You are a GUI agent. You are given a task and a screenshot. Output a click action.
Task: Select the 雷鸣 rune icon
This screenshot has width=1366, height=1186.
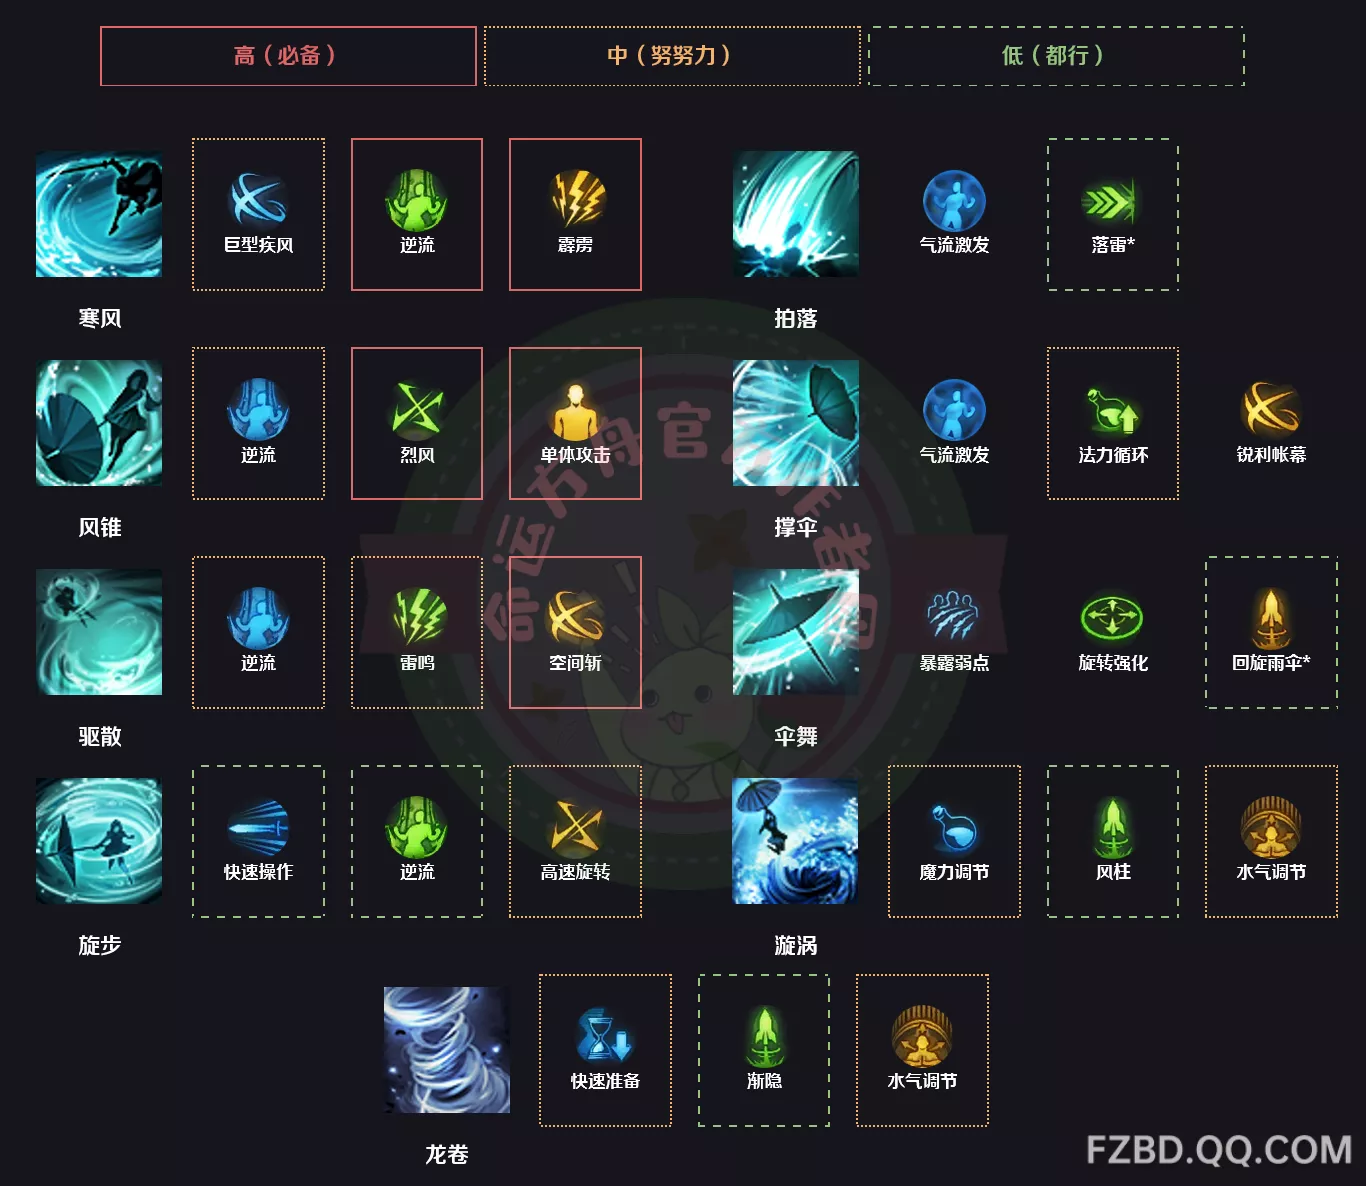point(417,617)
